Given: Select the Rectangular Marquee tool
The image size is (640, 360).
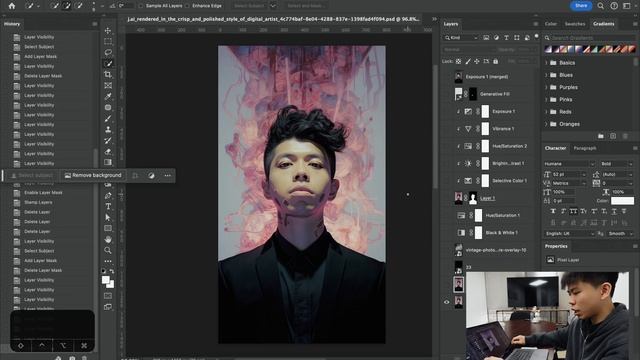Looking at the screenshot, I should click(108, 42).
